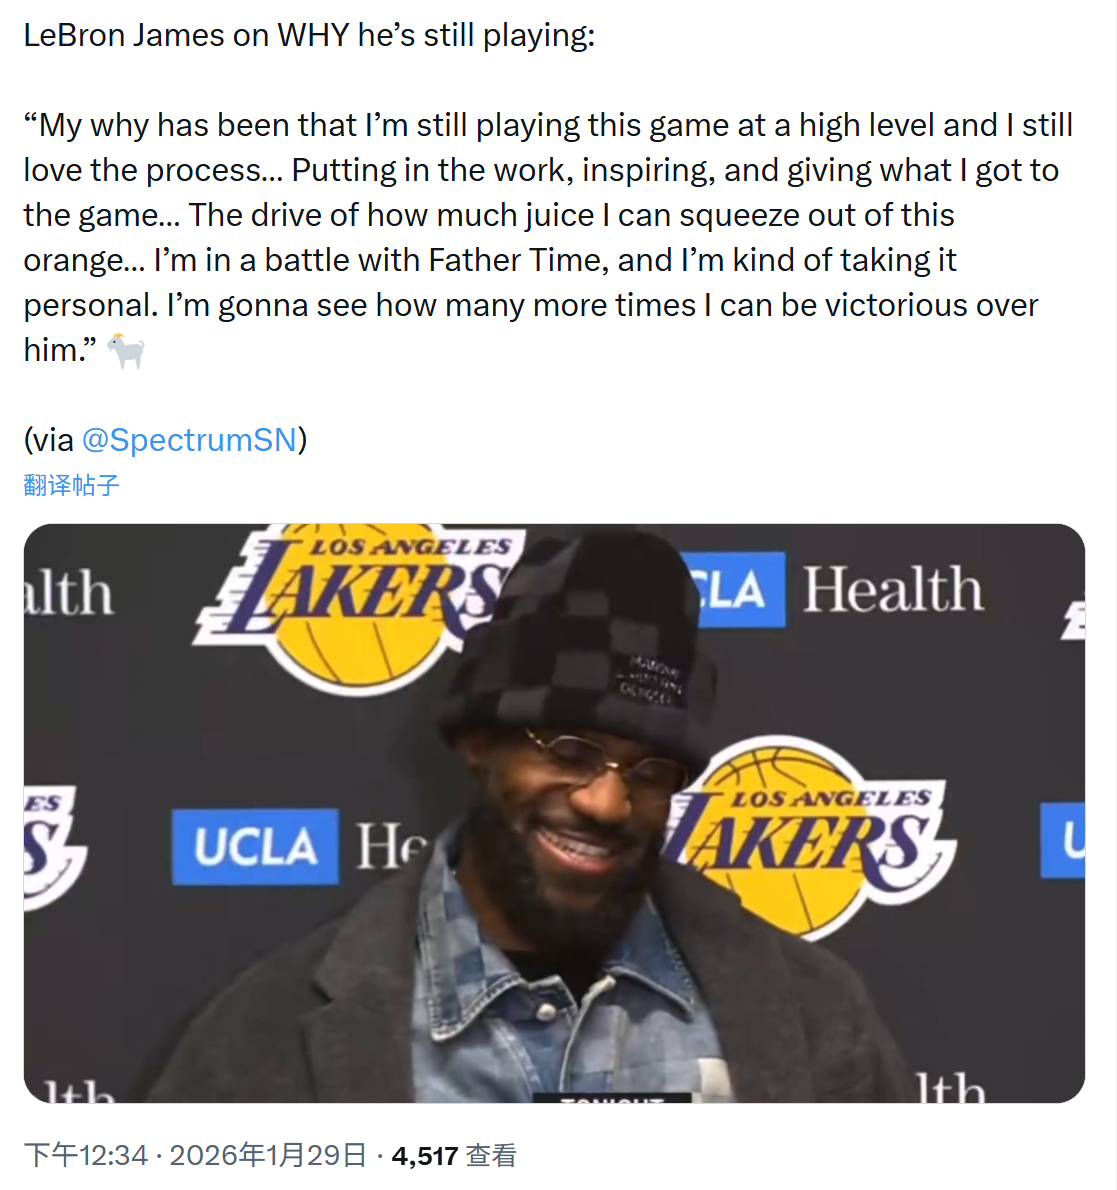Click the goat emoji after the quote
This screenshot has width=1117, height=1190.
[x=126, y=351]
